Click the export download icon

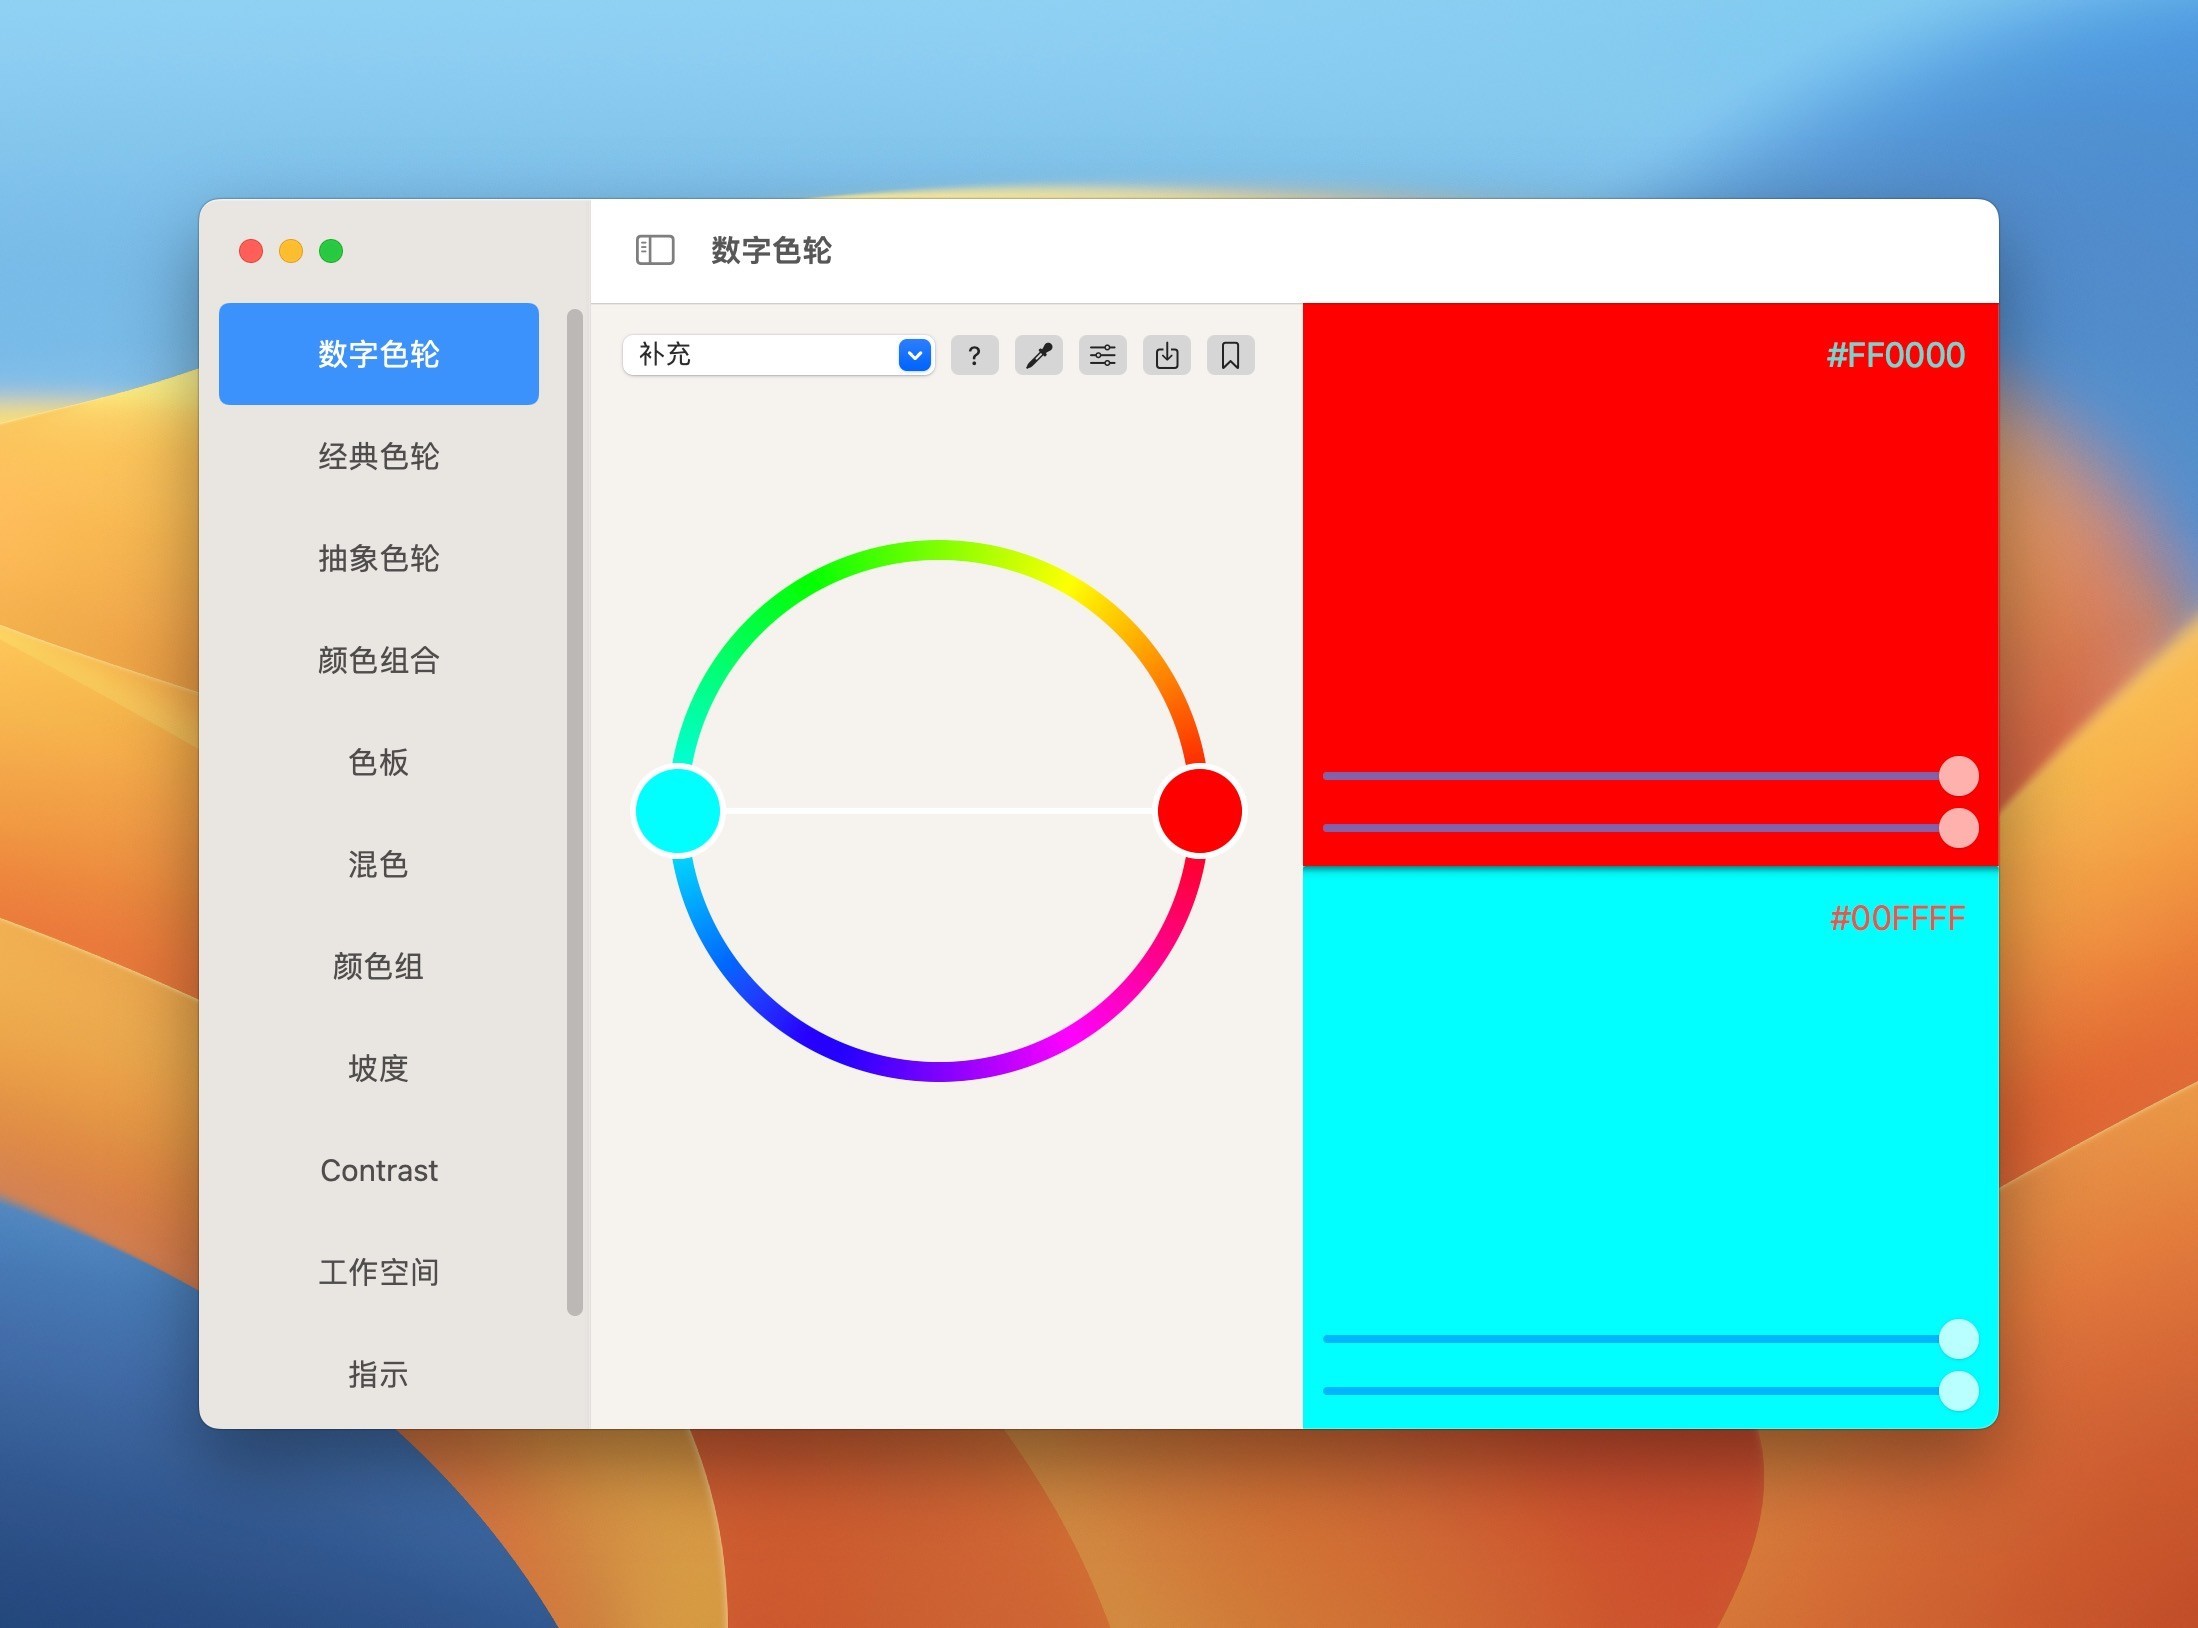[x=1166, y=355]
